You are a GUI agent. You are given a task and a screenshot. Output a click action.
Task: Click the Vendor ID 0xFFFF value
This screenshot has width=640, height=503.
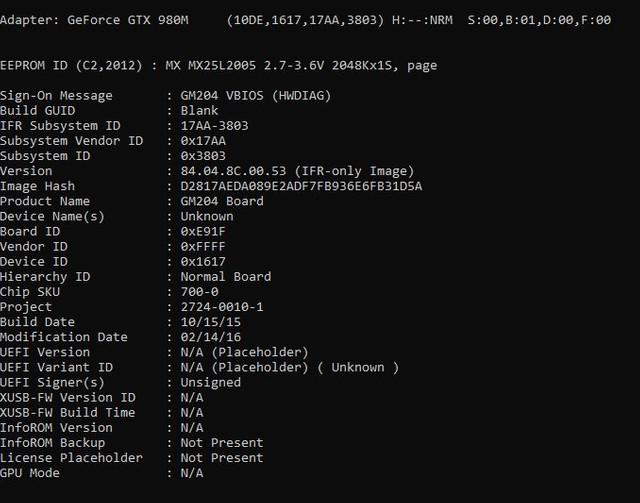[203, 247]
